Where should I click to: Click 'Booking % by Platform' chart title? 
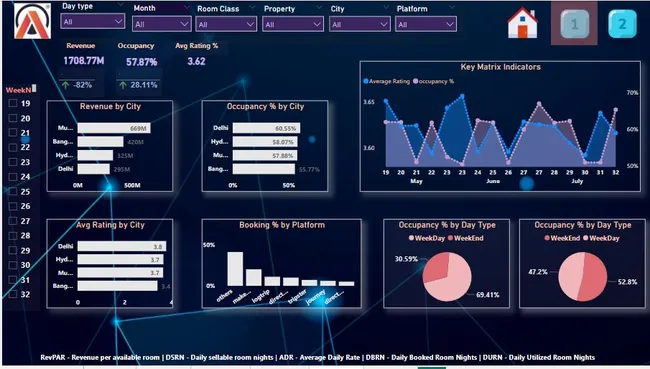pos(282,225)
